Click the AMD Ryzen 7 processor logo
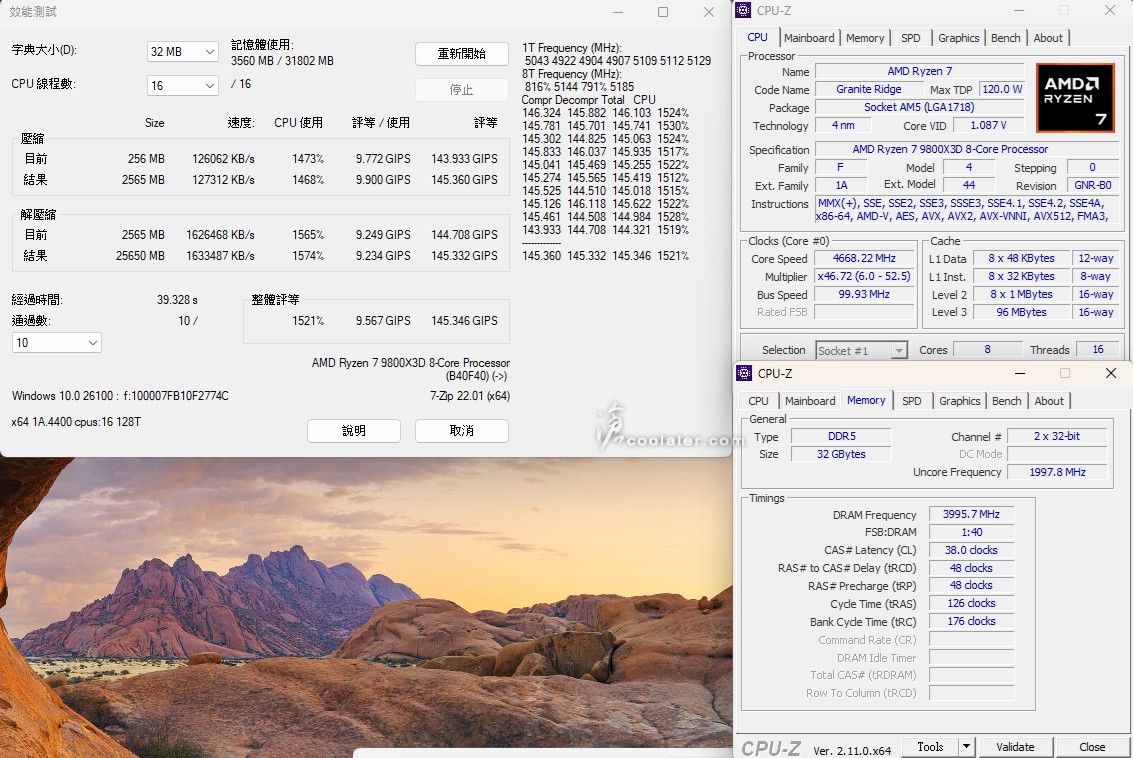 [1075, 98]
